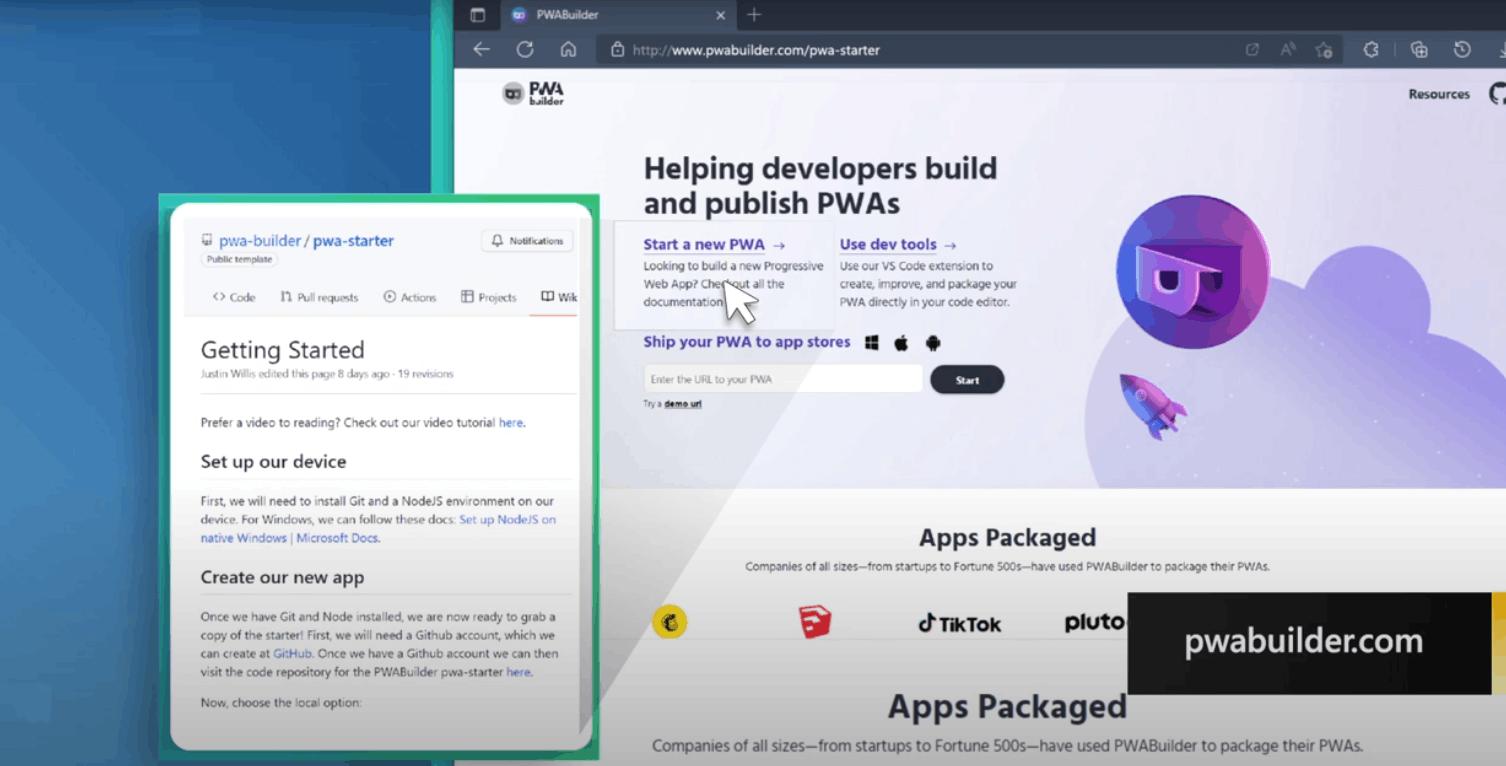The width and height of the screenshot is (1506, 766).
Task: Click the TikTok logo
Action: click(959, 623)
